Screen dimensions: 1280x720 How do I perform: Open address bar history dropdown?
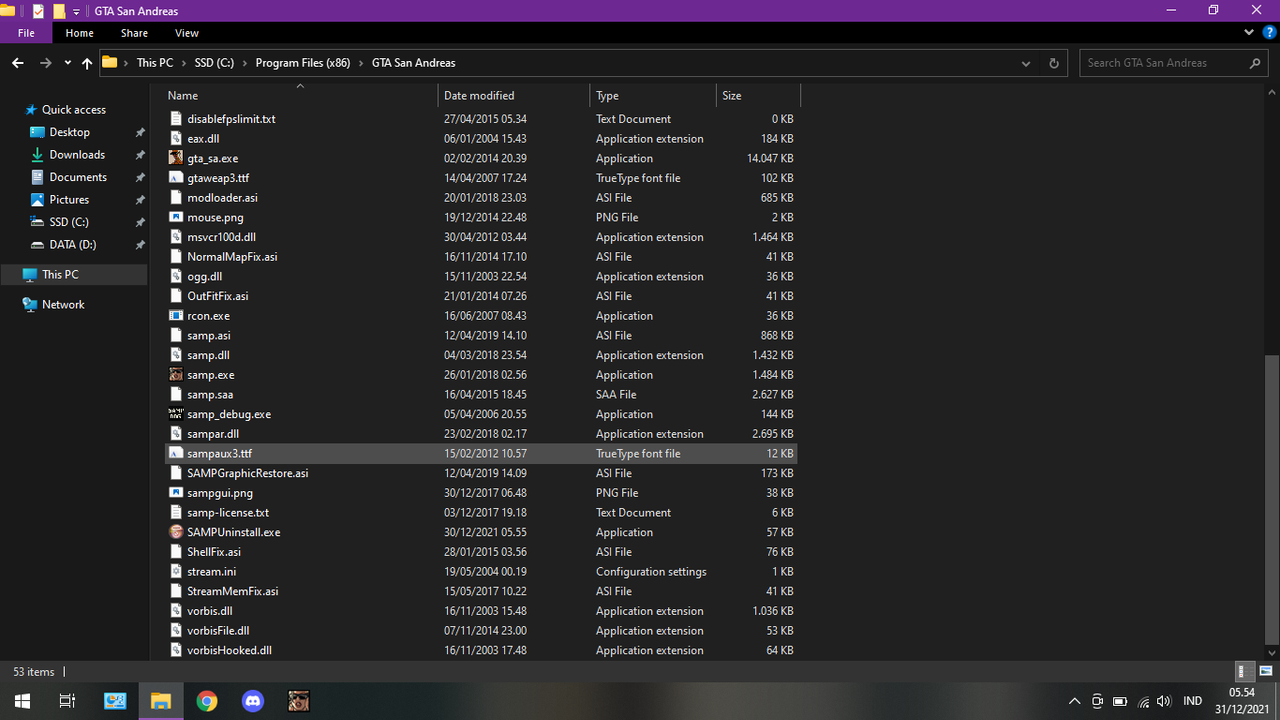click(1026, 63)
